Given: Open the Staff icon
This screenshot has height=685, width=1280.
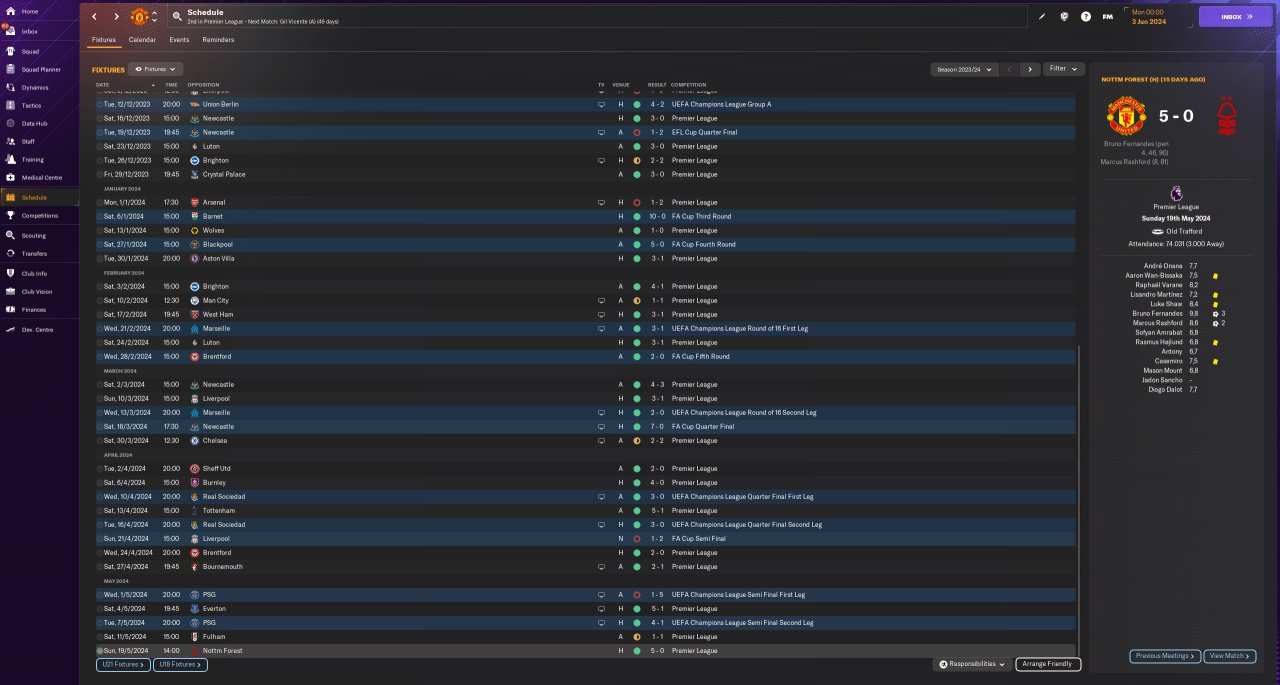Looking at the screenshot, I should click(9, 141).
